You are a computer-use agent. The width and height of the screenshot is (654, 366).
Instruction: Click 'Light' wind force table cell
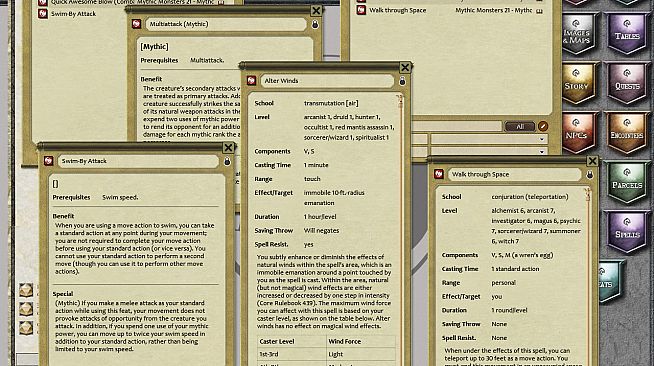pos(335,354)
